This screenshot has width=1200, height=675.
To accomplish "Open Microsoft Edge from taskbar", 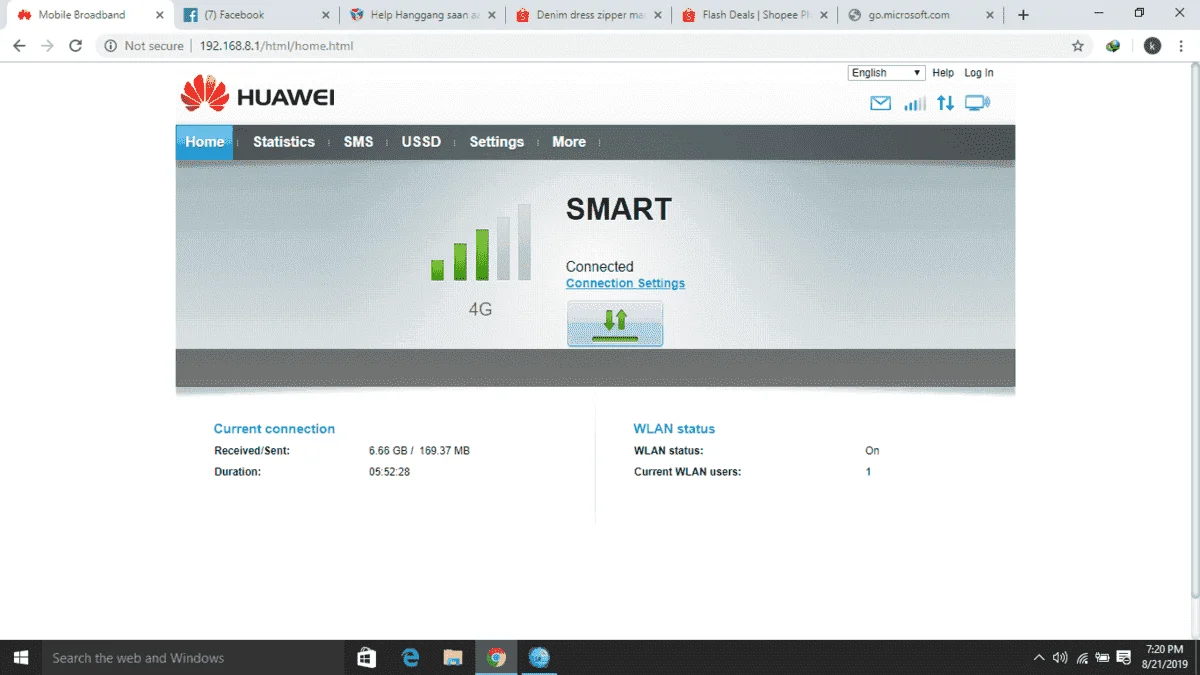I will [x=410, y=657].
